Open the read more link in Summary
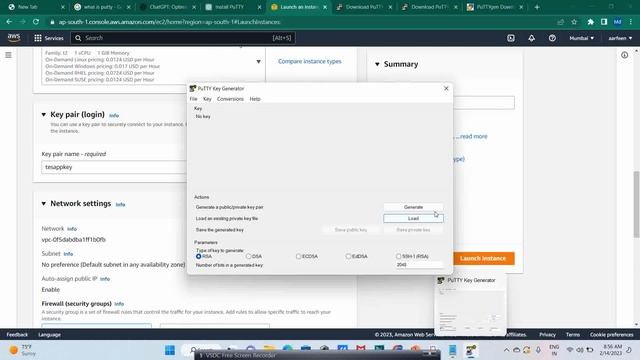The width and height of the screenshot is (640, 360). click(x=473, y=136)
